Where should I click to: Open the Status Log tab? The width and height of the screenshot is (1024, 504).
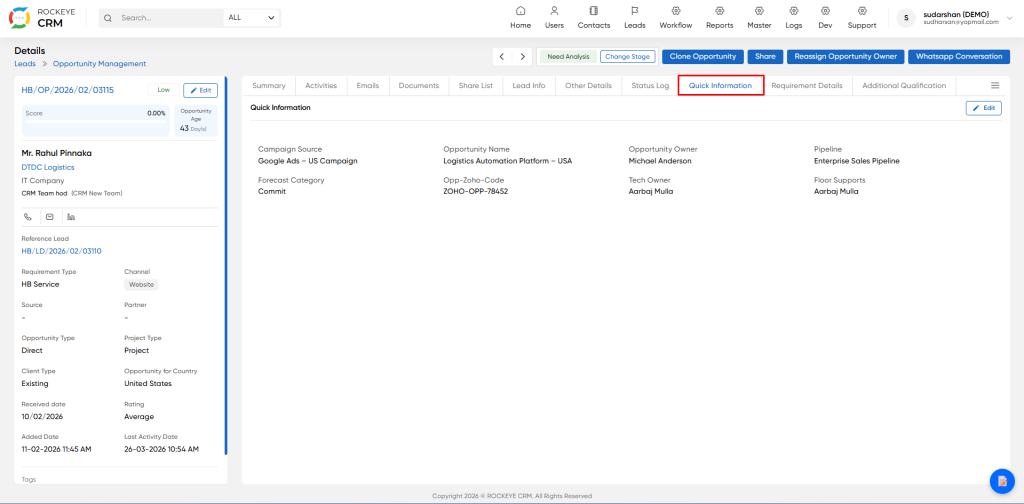pyautogui.click(x=650, y=86)
